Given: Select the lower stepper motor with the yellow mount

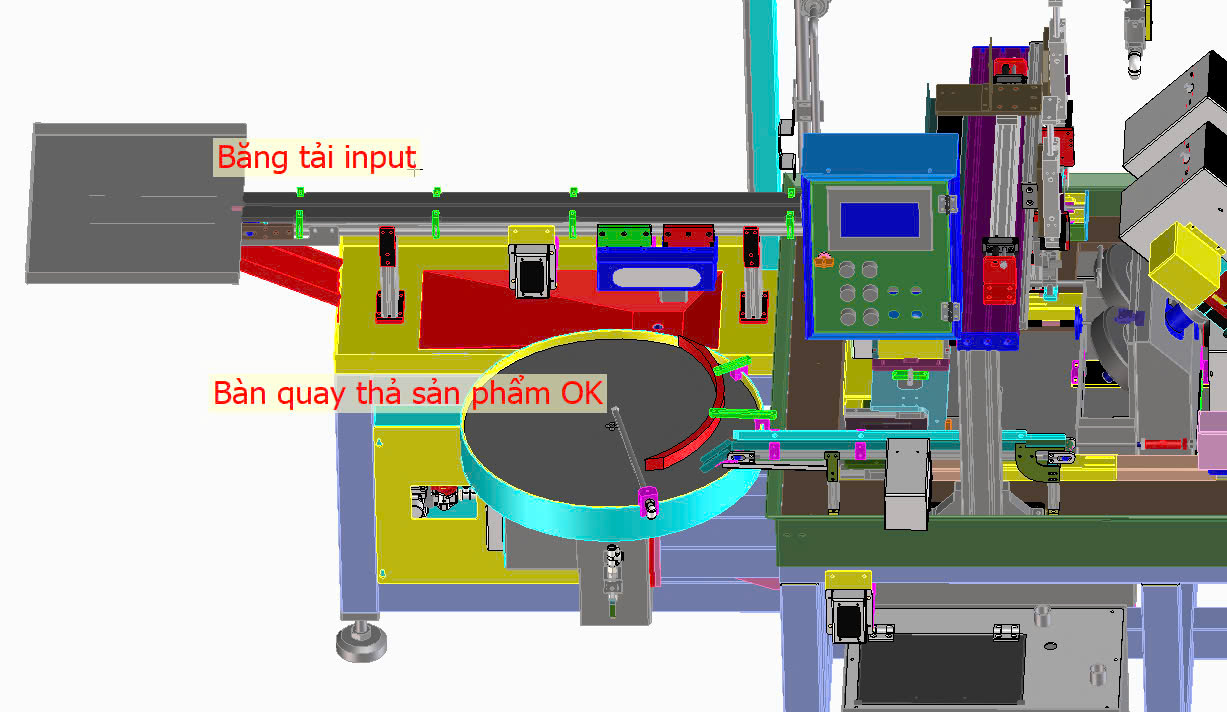Looking at the screenshot, I should [x=849, y=607].
